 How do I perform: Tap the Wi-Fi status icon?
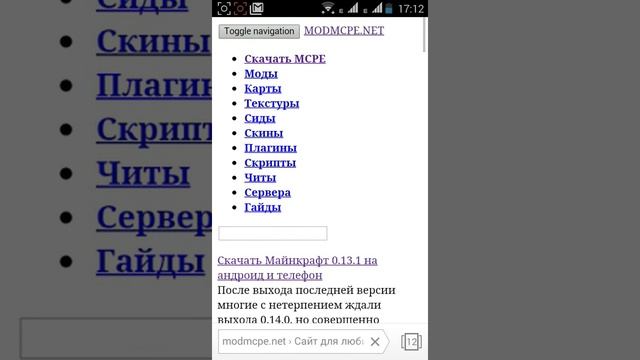327,8
